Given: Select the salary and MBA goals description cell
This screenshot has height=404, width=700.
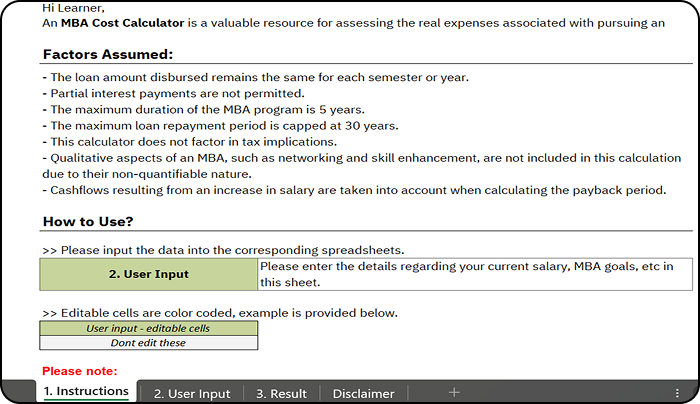Looking at the screenshot, I should tap(475, 274).
